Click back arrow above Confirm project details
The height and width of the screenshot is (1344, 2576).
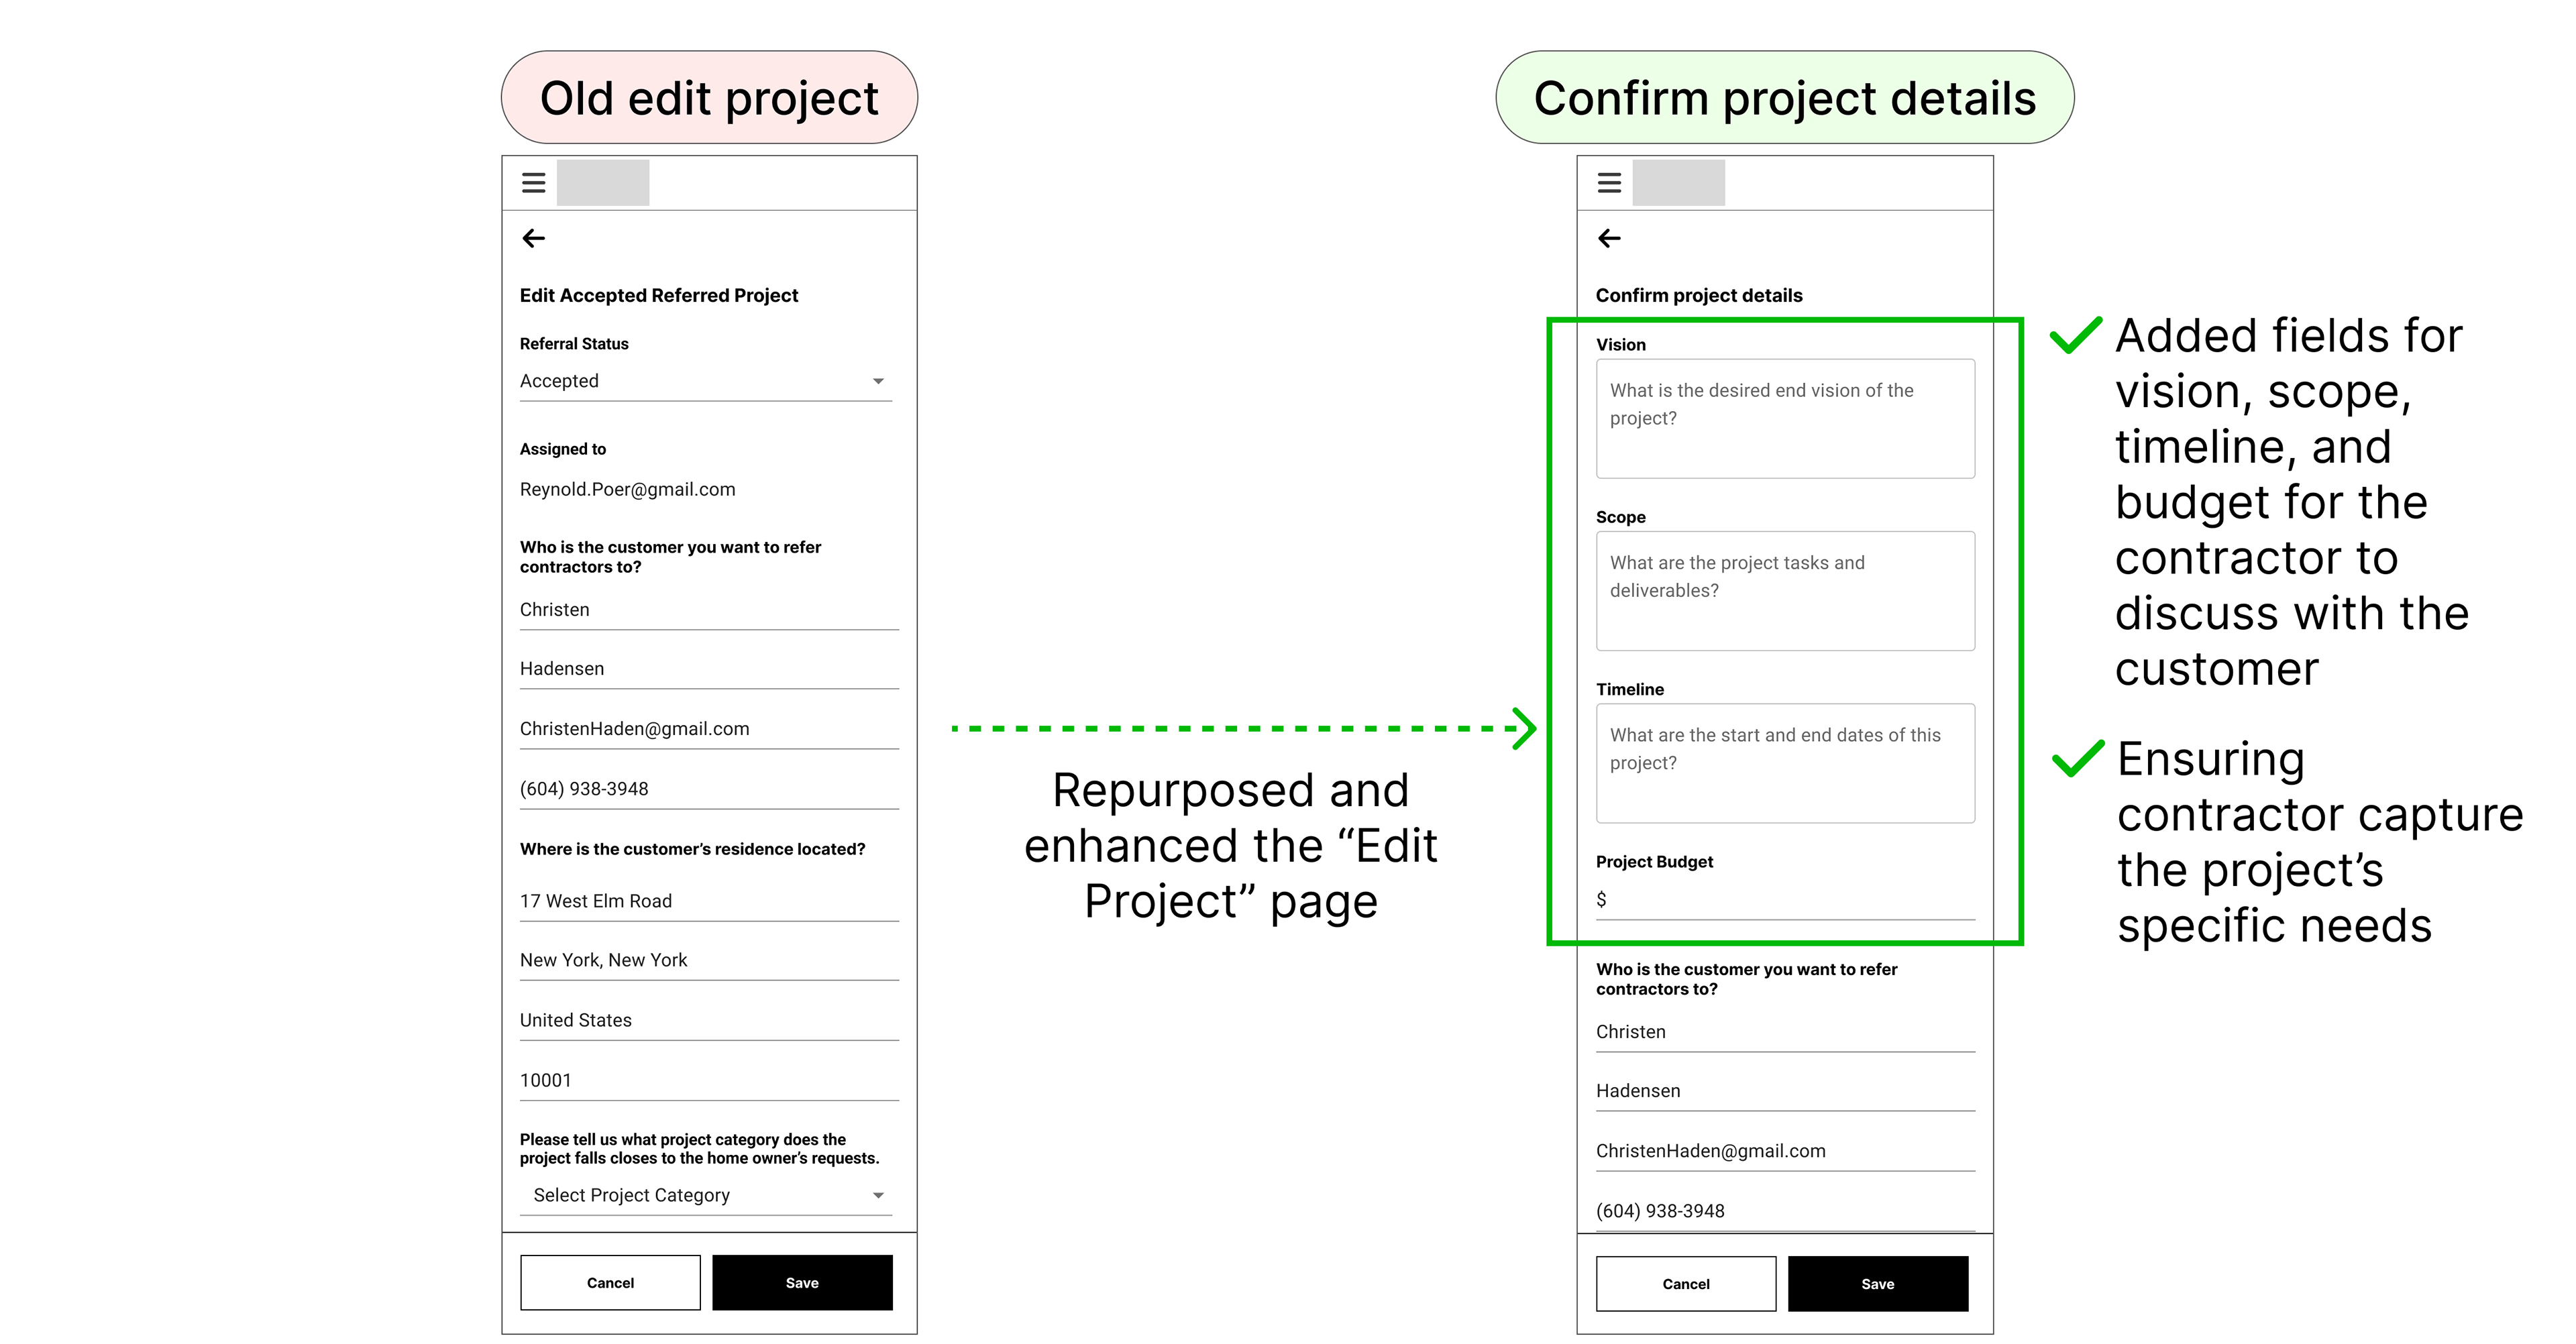pos(1609,238)
